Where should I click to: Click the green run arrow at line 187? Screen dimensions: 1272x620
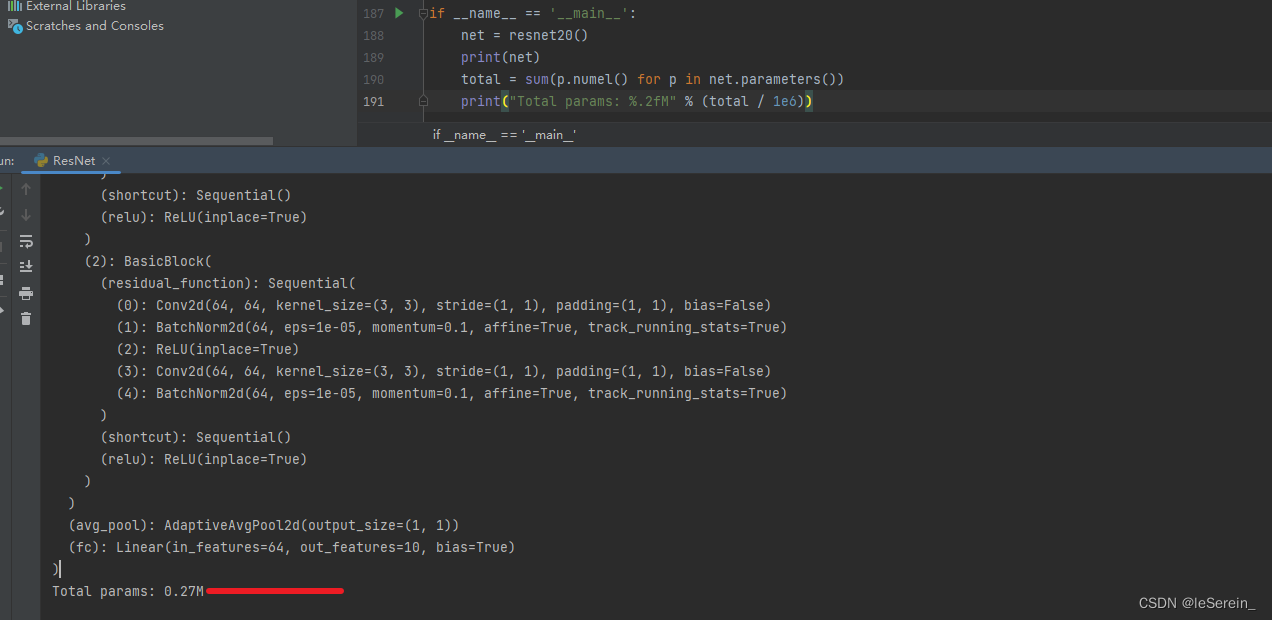coord(399,13)
